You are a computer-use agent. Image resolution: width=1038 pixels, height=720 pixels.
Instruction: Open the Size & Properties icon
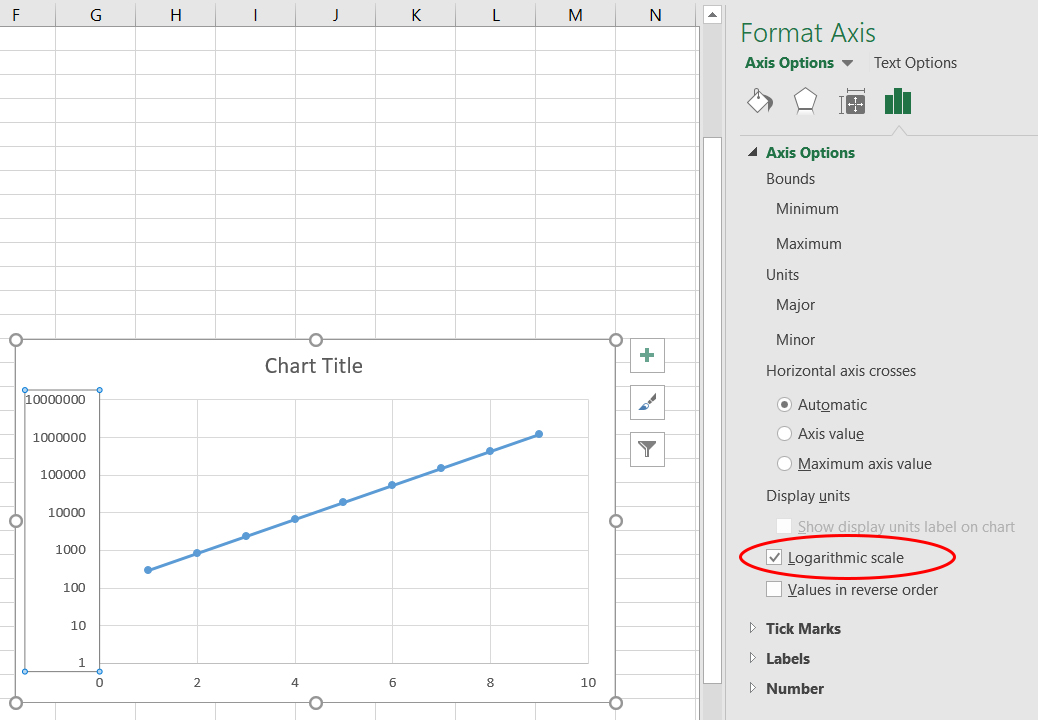[852, 101]
